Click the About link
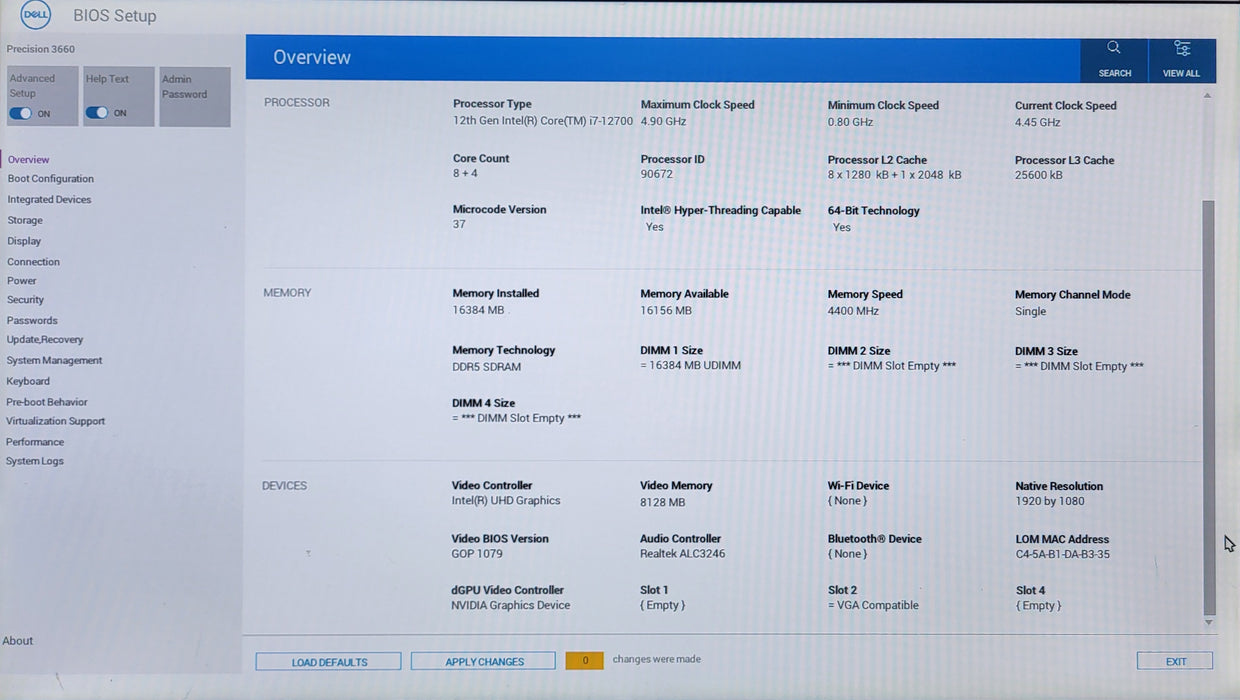1240x700 pixels. click(x=17, y=641)
